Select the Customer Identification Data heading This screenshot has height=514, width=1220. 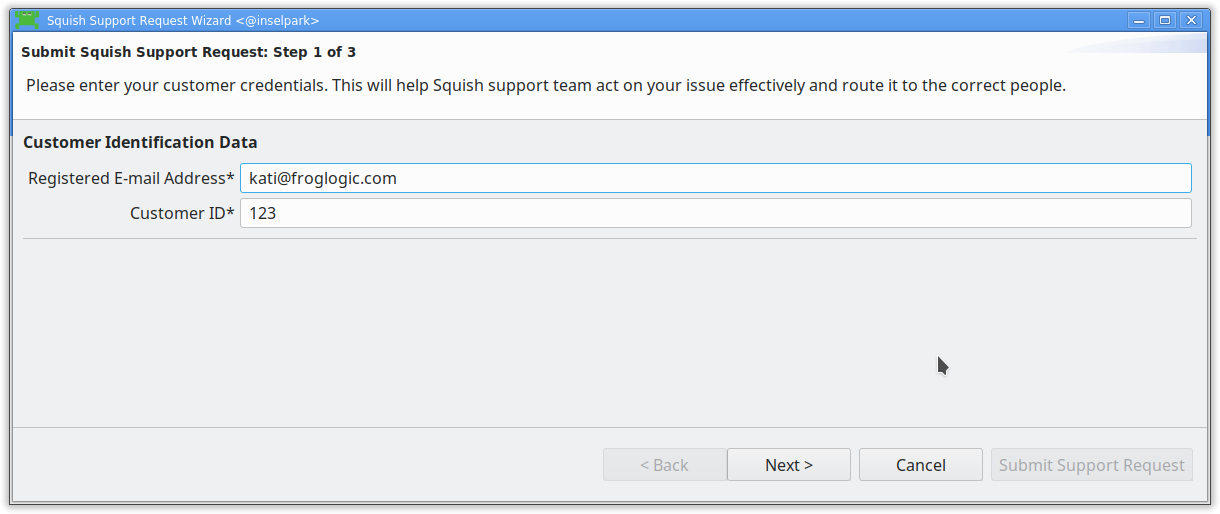(x=140, y=142)
